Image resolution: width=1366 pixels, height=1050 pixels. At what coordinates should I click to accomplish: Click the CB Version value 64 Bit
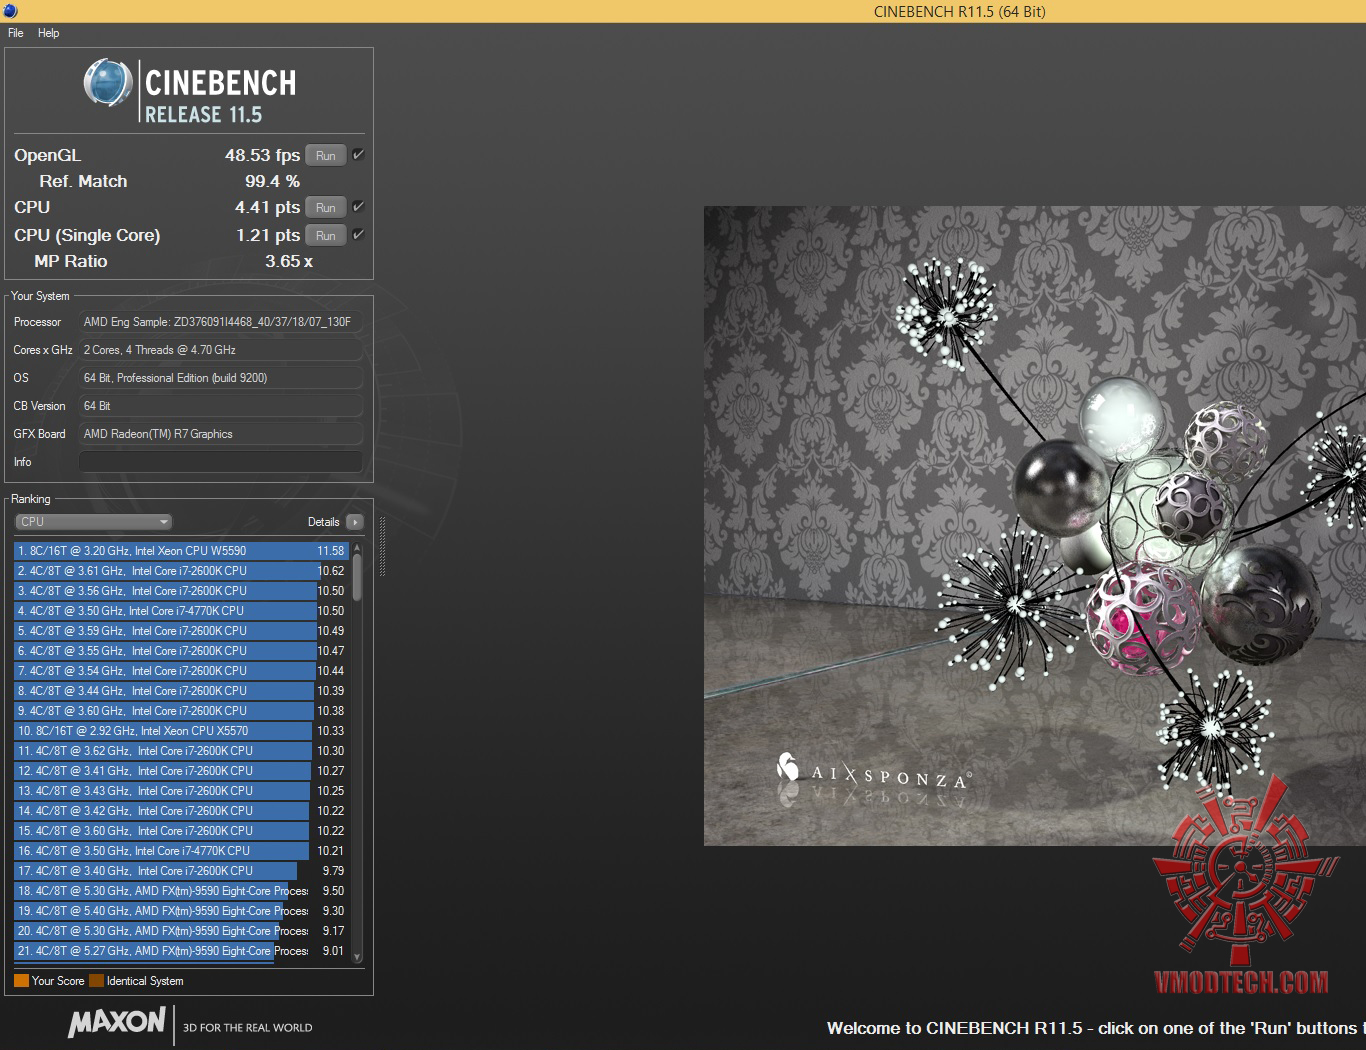tap(220, 406)
